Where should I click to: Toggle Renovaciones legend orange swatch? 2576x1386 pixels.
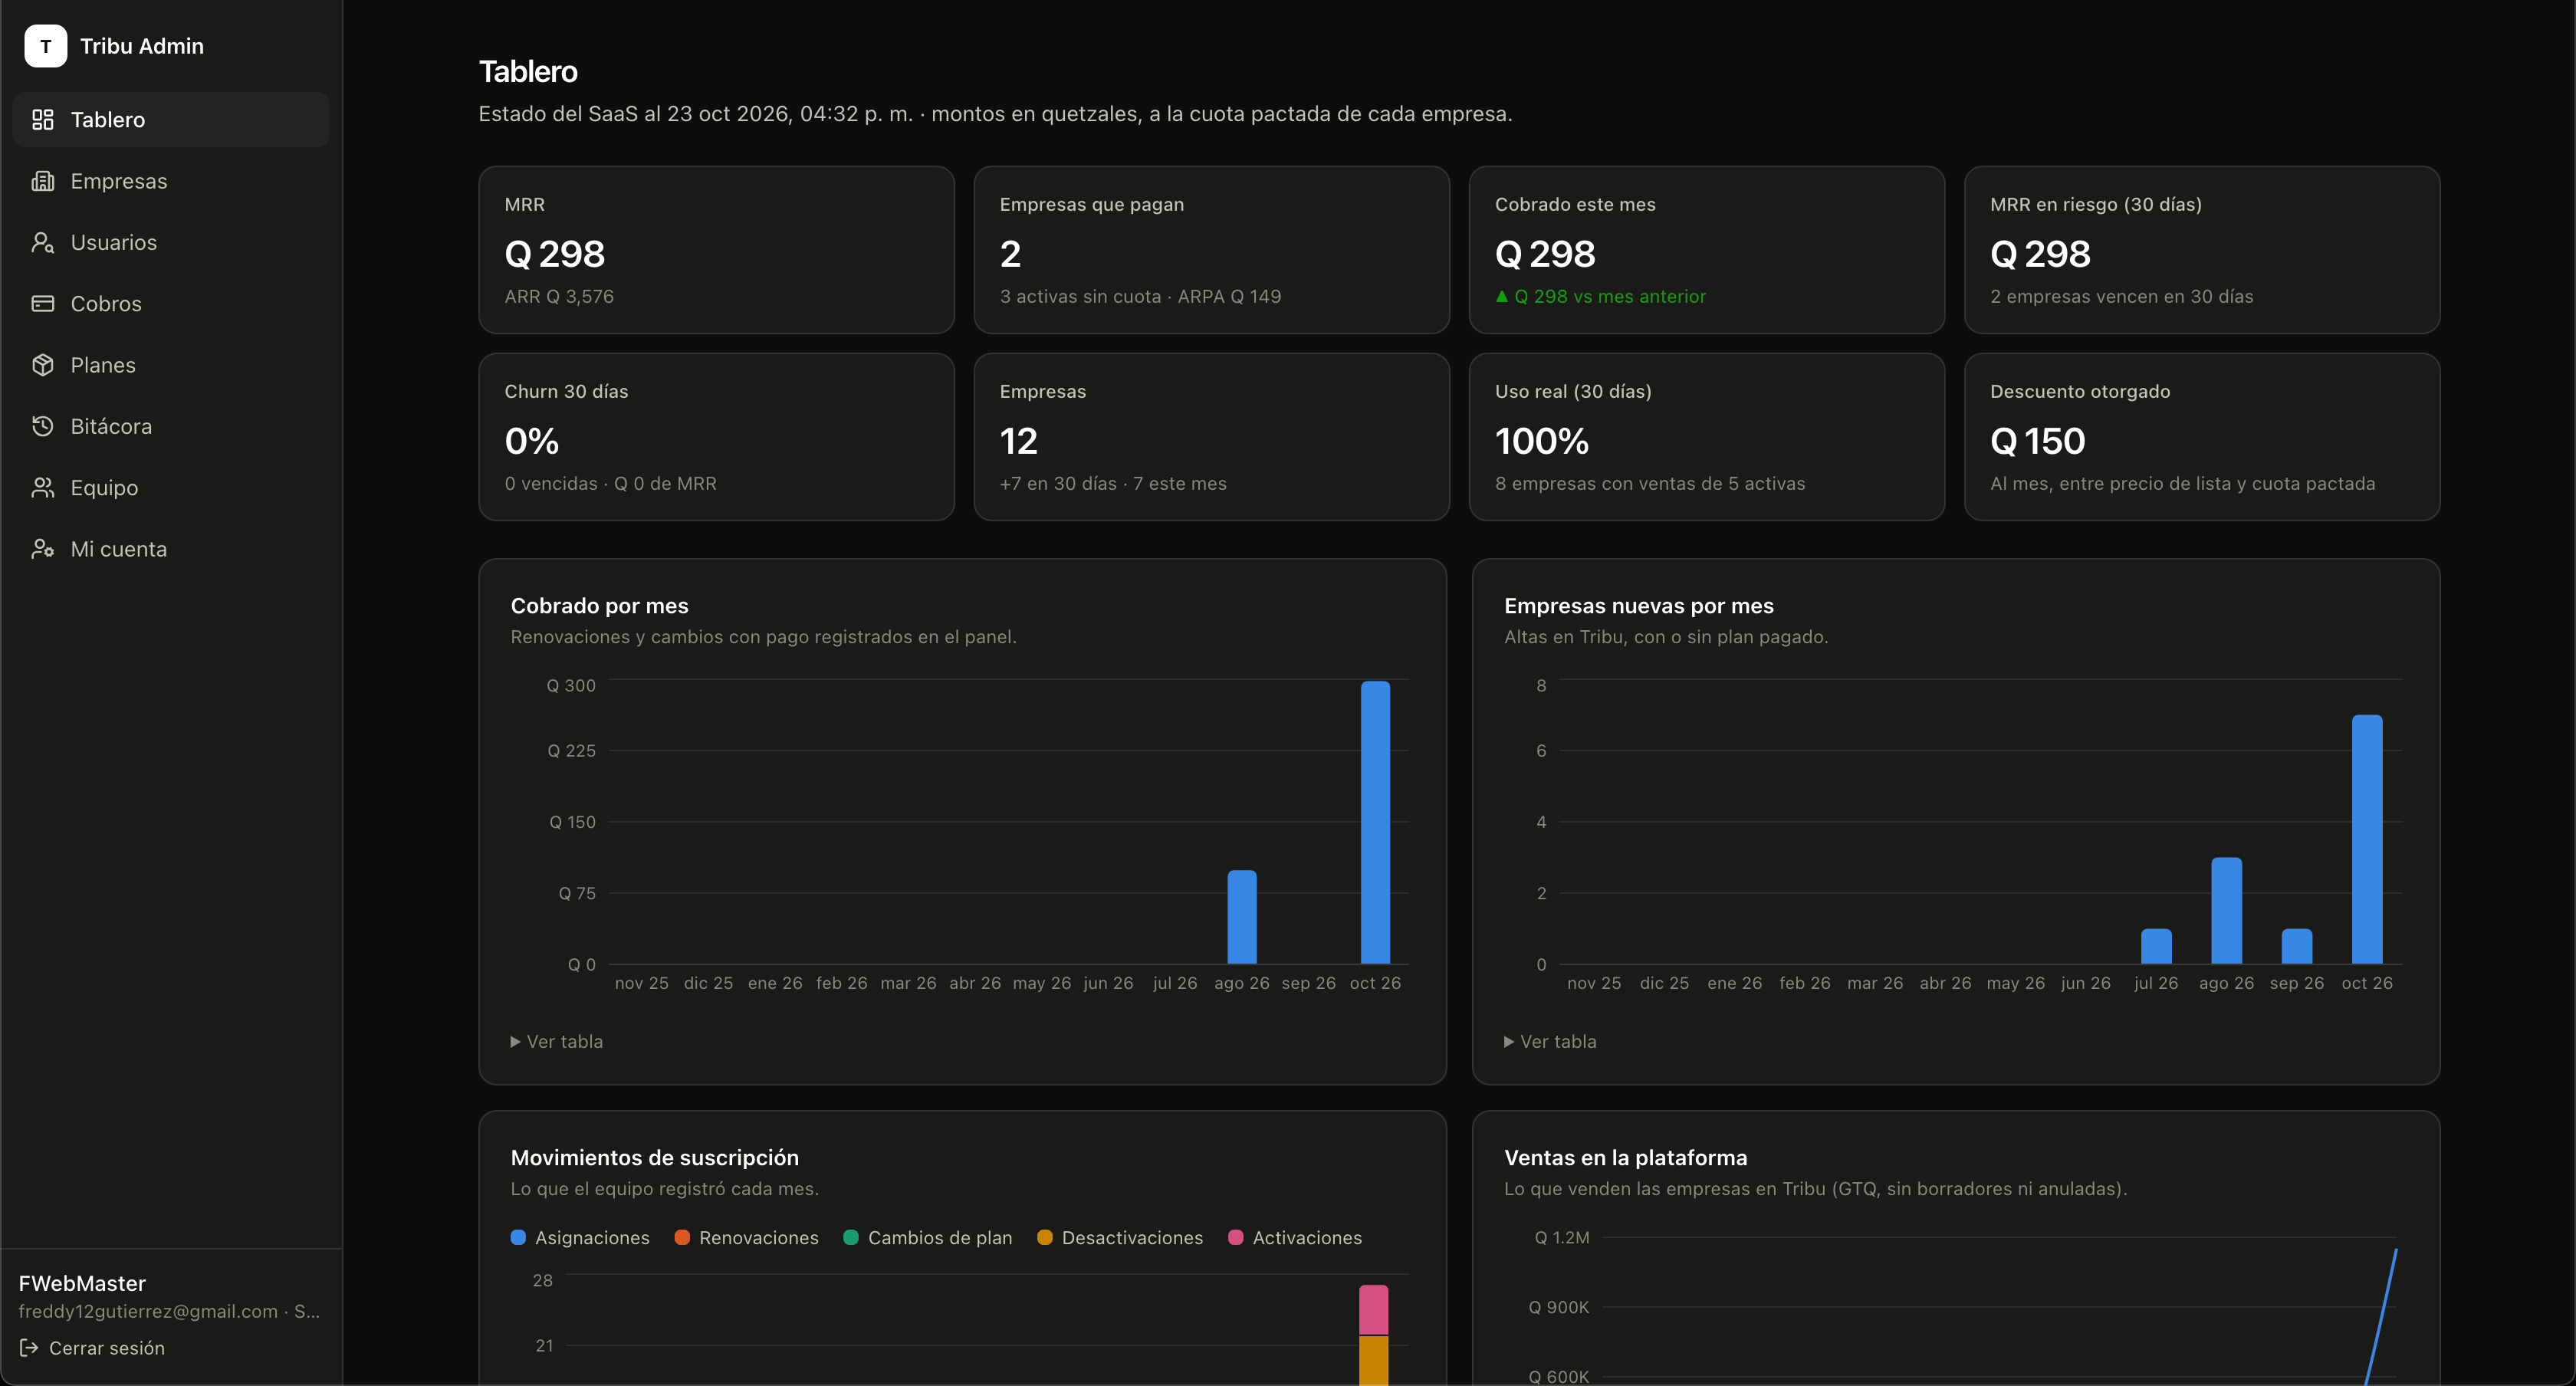tap(682, 1237)
